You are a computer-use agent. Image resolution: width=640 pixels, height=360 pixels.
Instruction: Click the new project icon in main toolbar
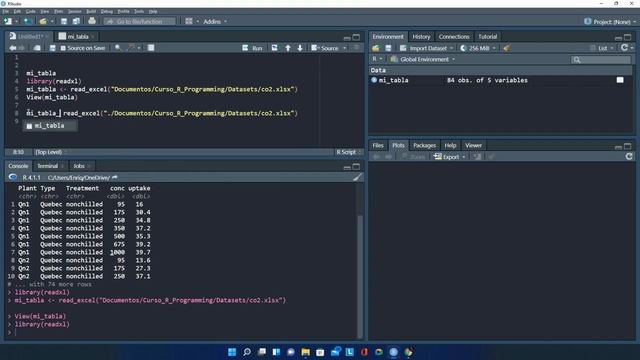pos(27,21)
